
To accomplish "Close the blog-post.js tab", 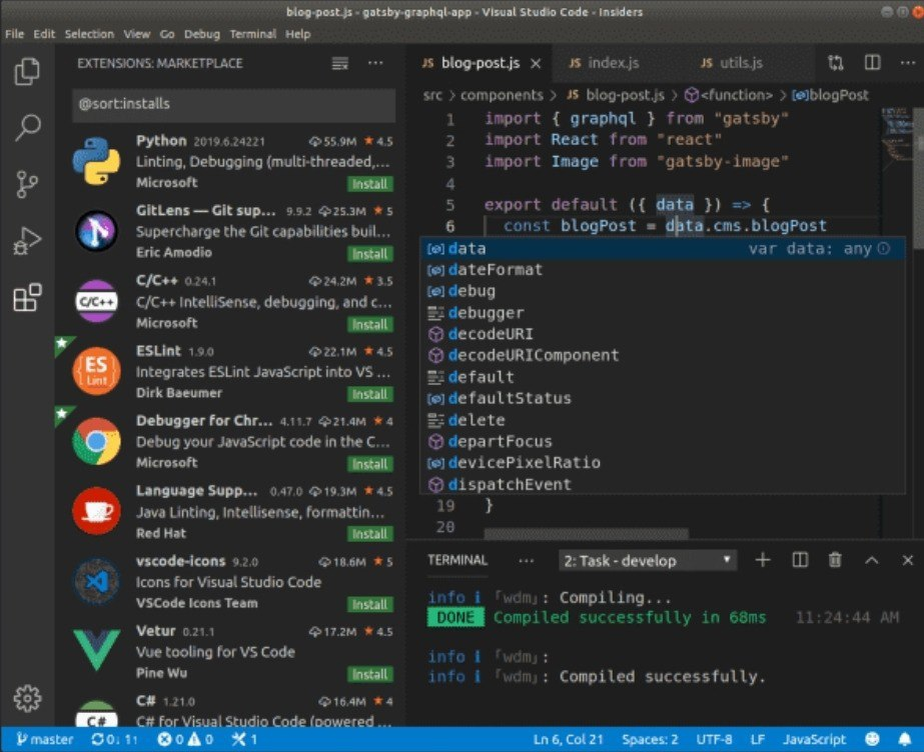I will tap(536, 64).
